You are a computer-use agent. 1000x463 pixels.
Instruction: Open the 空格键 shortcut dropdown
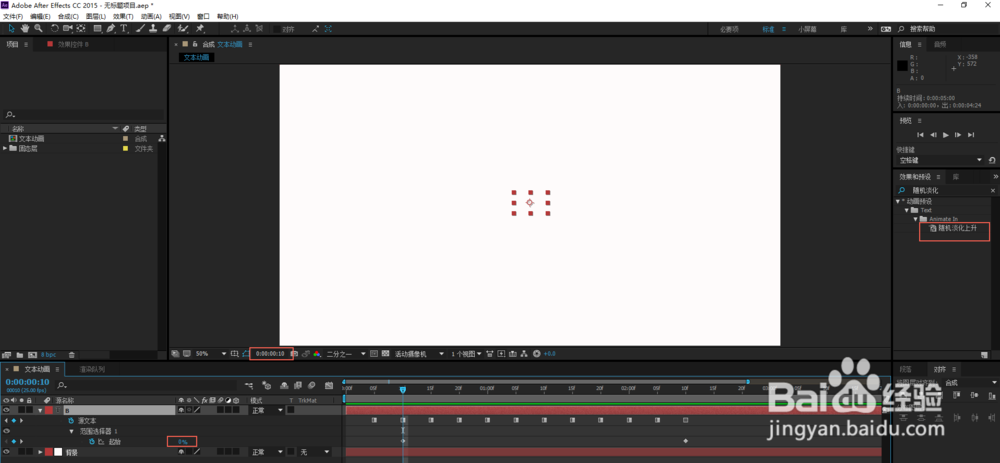(x=941, y=160)
